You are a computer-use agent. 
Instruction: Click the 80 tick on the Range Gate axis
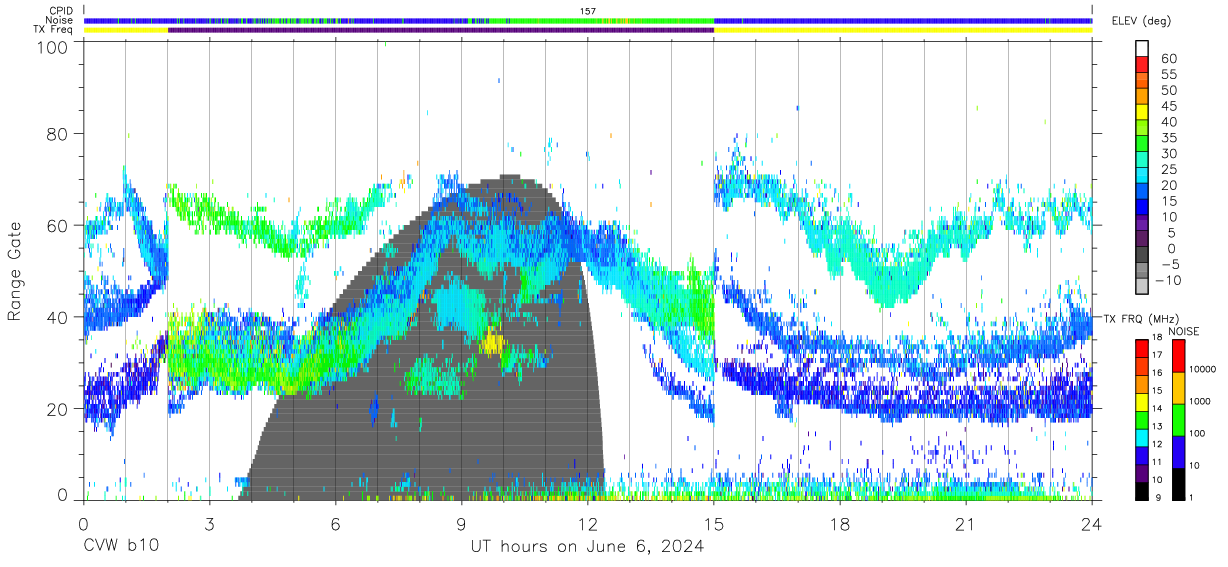tap(58, 134)
